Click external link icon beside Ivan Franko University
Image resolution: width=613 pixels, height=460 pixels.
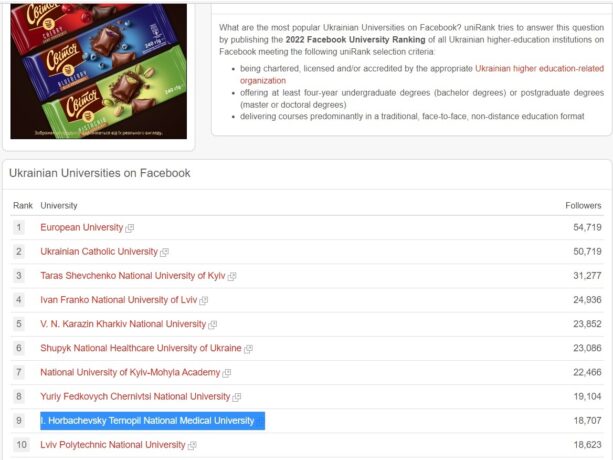coord(204,300)
